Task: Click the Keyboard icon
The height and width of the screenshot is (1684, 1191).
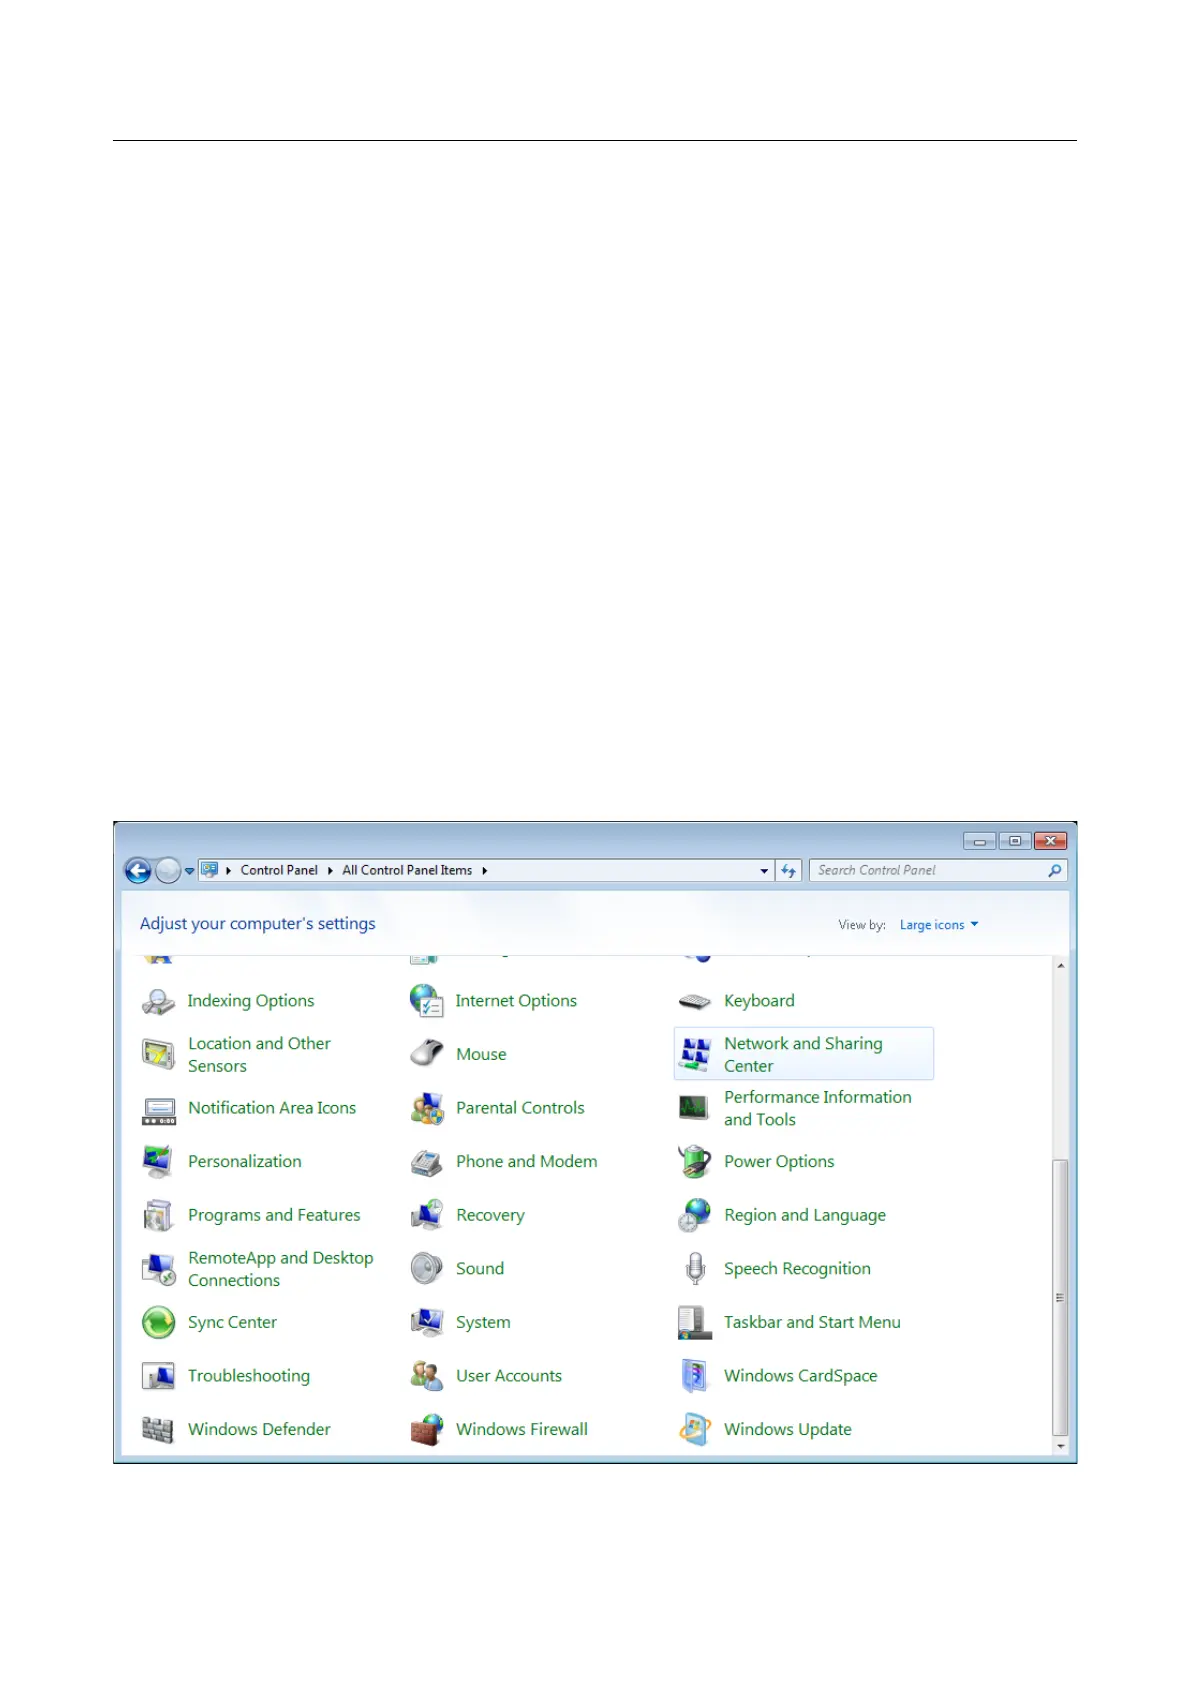Action: tap(695, 1001)
